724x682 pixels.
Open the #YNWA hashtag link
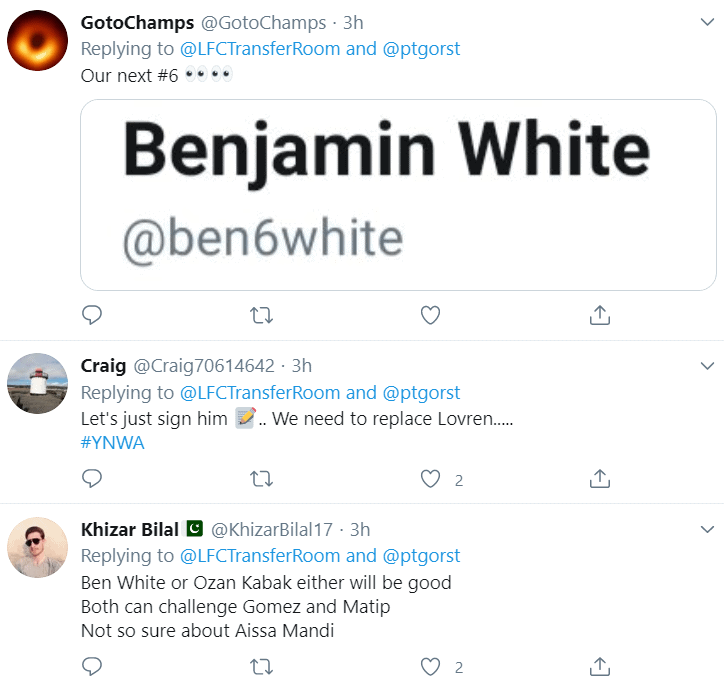point(112,442)
